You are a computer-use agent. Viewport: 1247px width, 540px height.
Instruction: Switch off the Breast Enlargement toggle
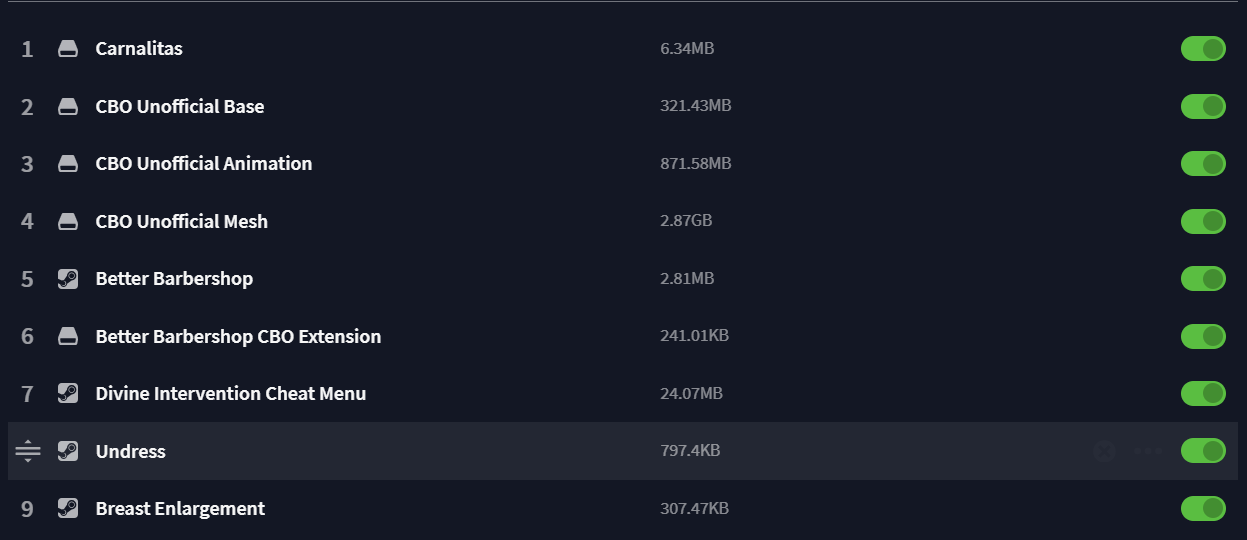1203,509
